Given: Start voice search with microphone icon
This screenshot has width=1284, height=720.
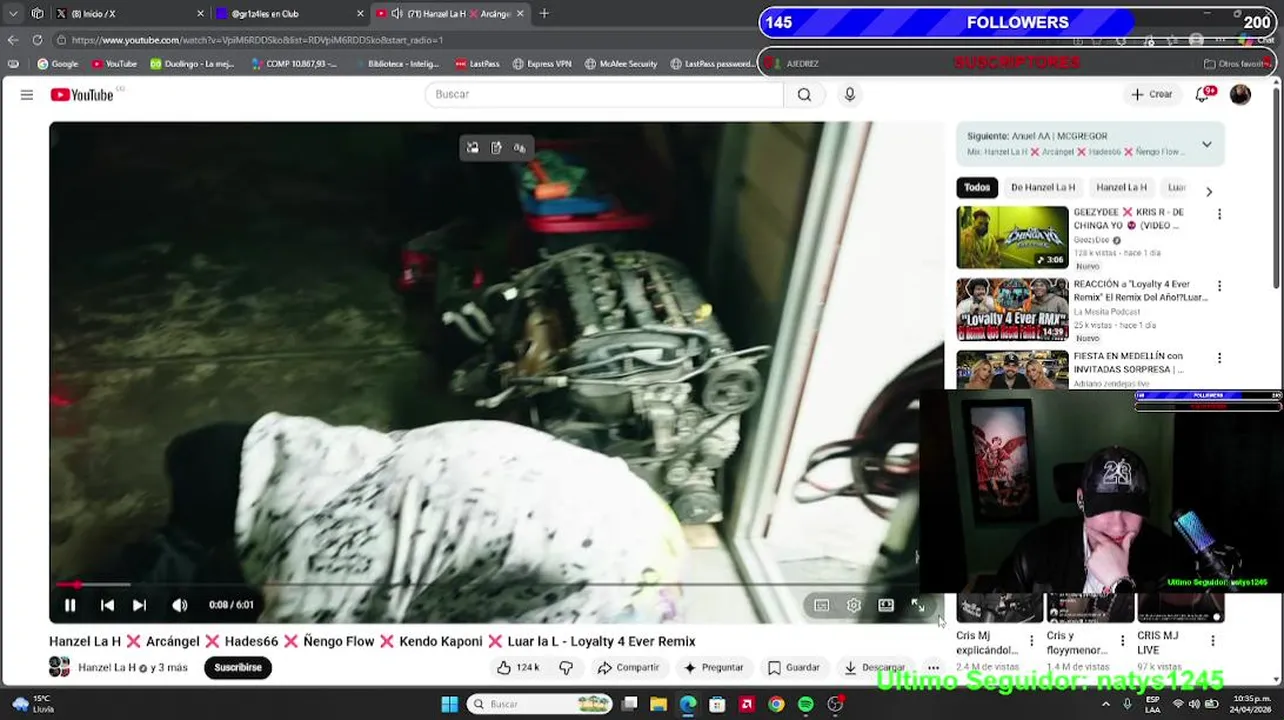Looking at the screenshot, I should [850, 94].
